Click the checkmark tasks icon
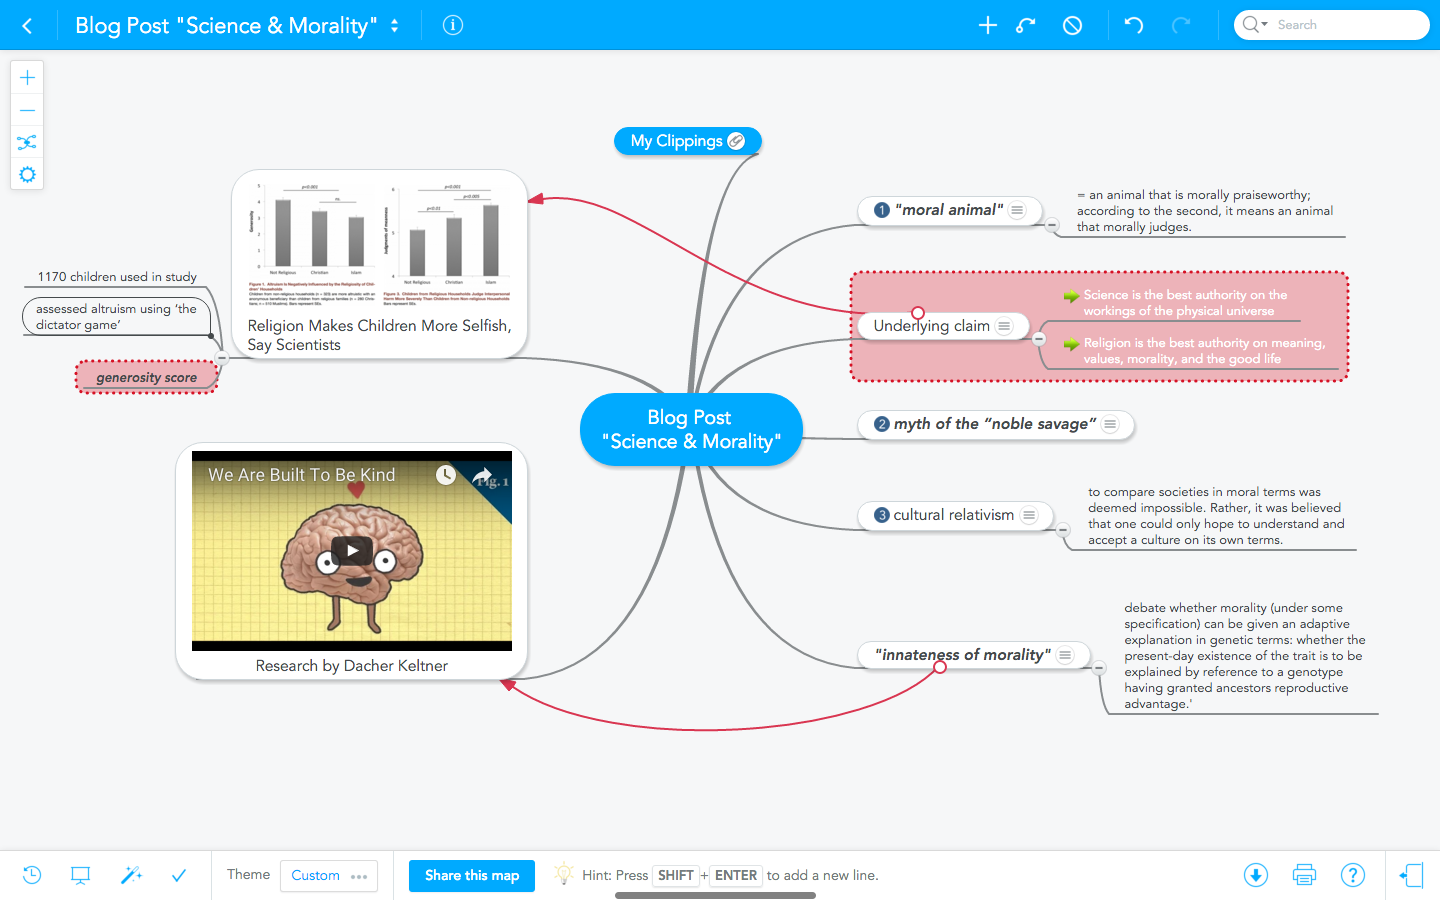This screenshot has height=900, width=1440. coord(179,875)
